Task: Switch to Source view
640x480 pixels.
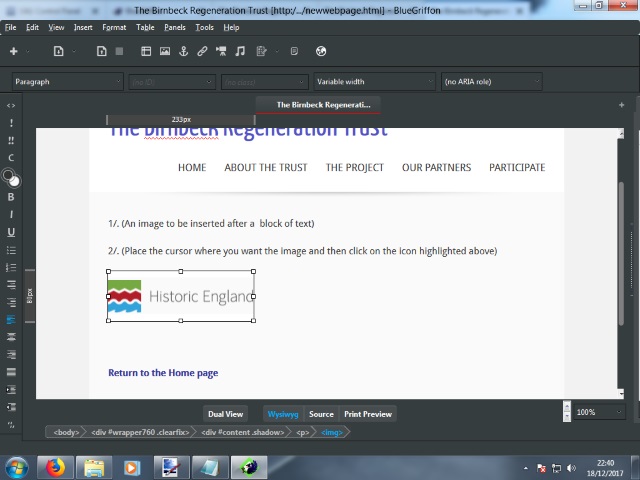Action: click(321, 414)
